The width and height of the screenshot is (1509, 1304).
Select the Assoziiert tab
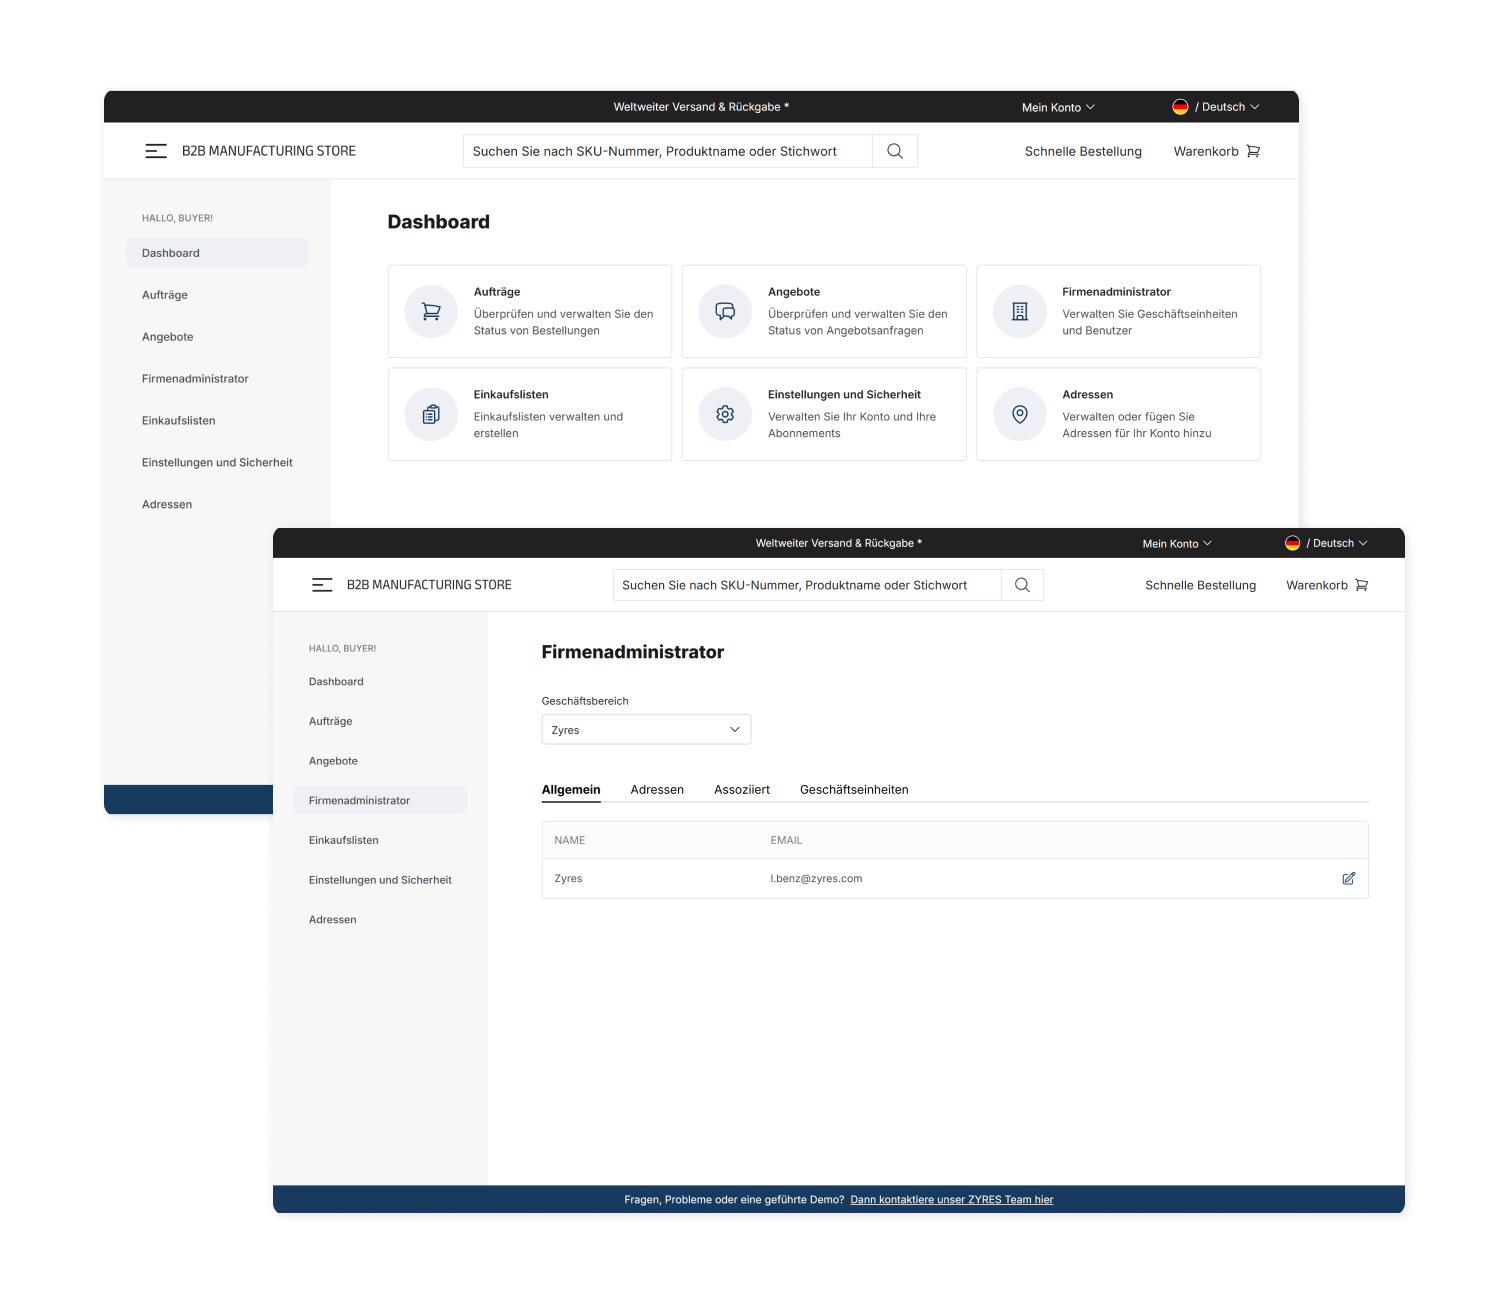[742, 789]
